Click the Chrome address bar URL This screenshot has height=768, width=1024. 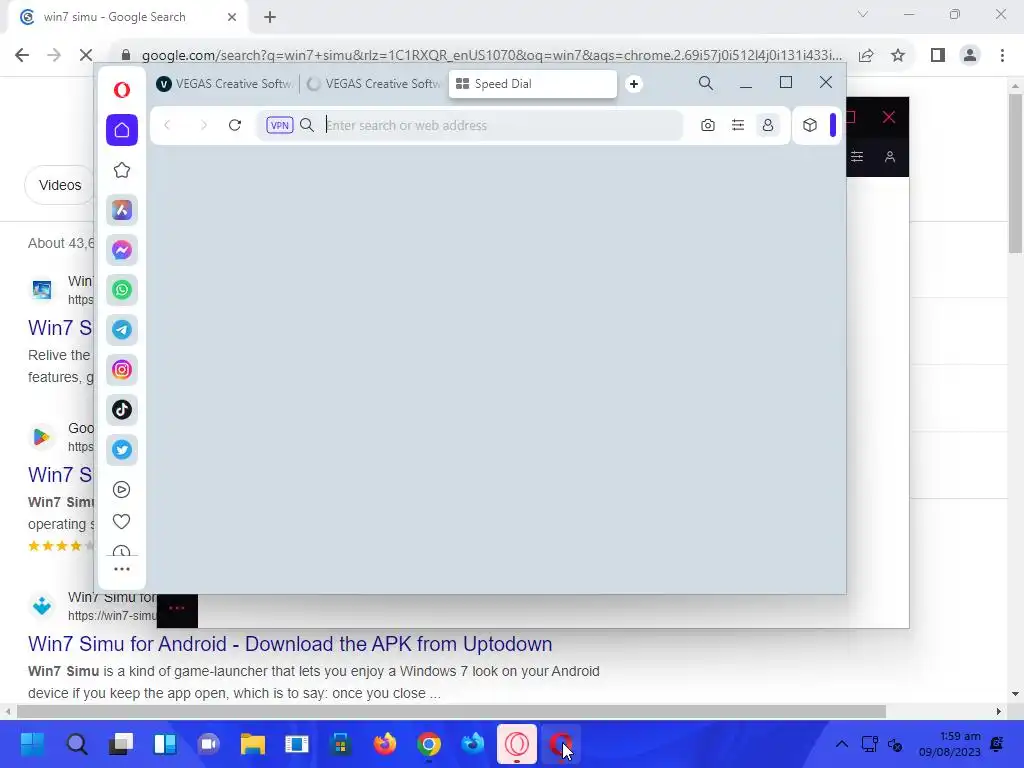point(491,55)
